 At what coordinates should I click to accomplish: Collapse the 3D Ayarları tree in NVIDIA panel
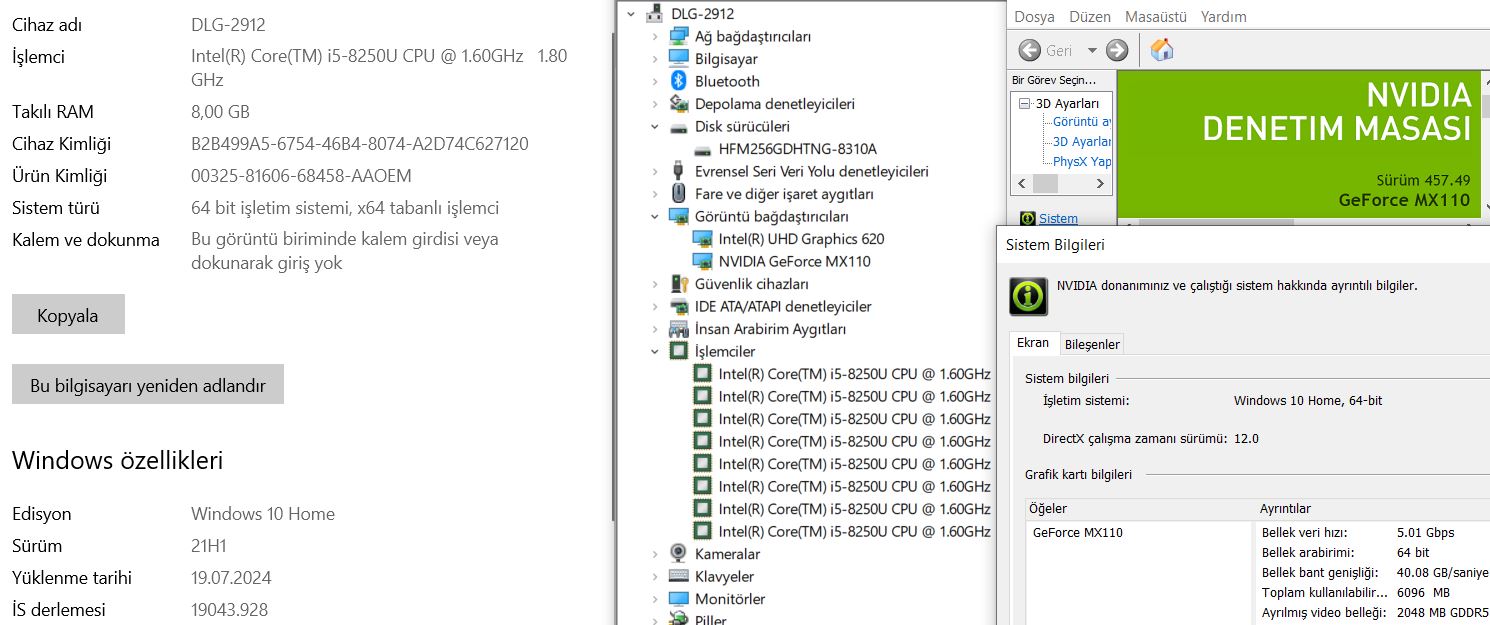pyautogui.click(x=1024, y=103)
